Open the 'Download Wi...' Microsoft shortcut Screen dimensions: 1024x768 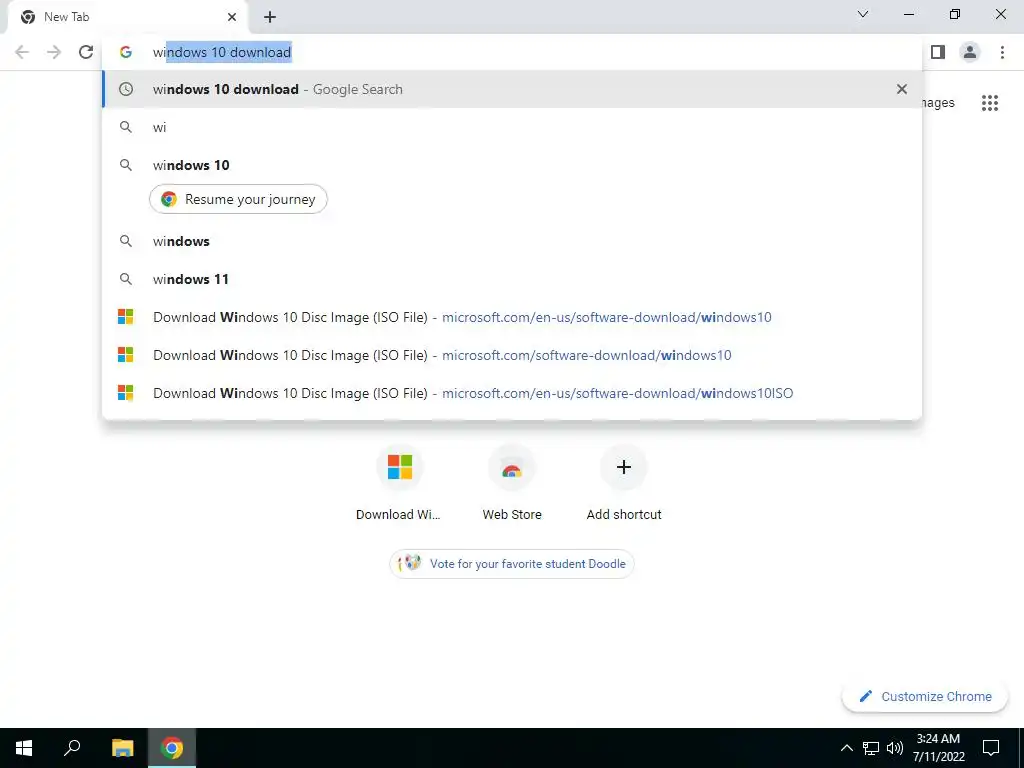click(x=399, y=484)
